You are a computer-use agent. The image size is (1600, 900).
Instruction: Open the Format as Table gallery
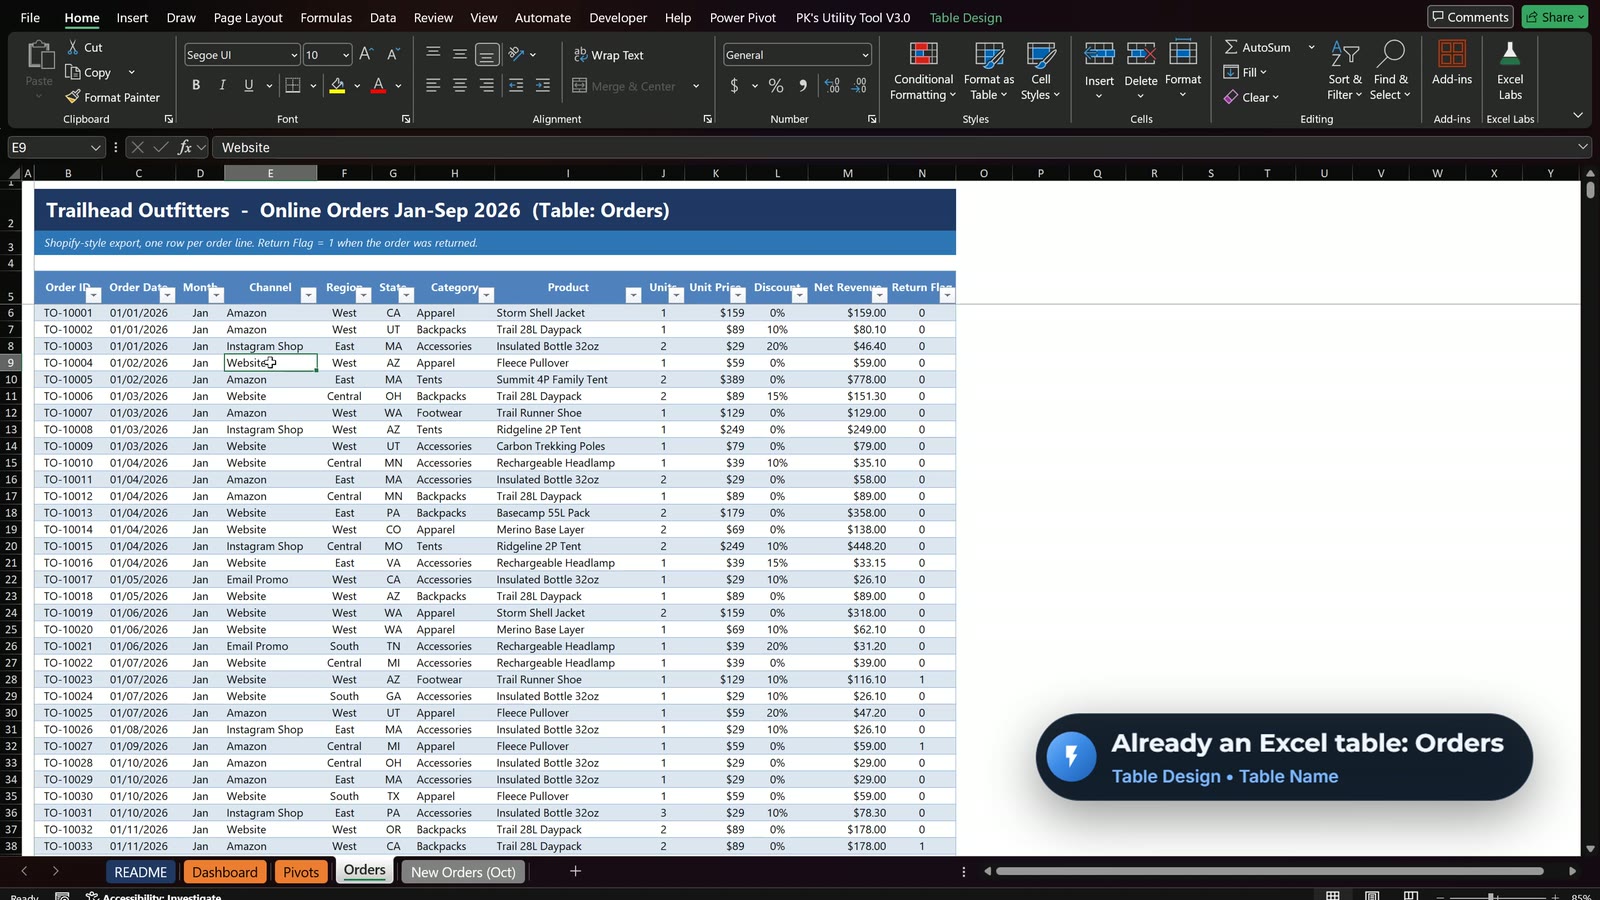pos(988,71)
